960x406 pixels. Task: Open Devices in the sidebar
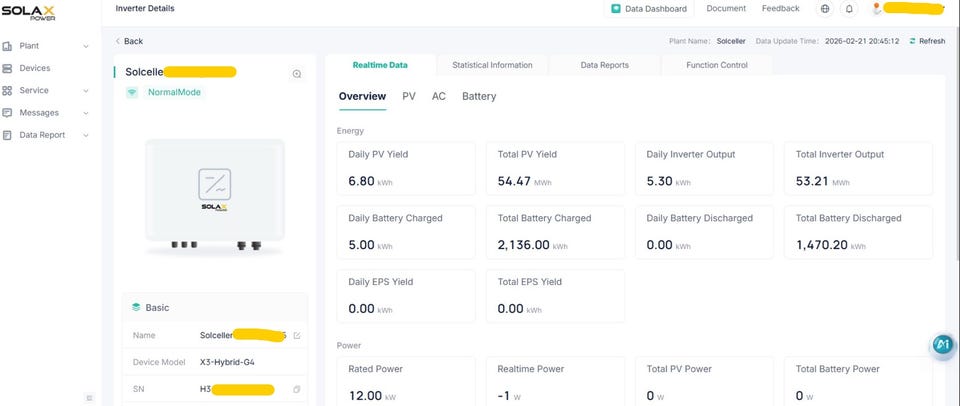[x=35, y=68]
